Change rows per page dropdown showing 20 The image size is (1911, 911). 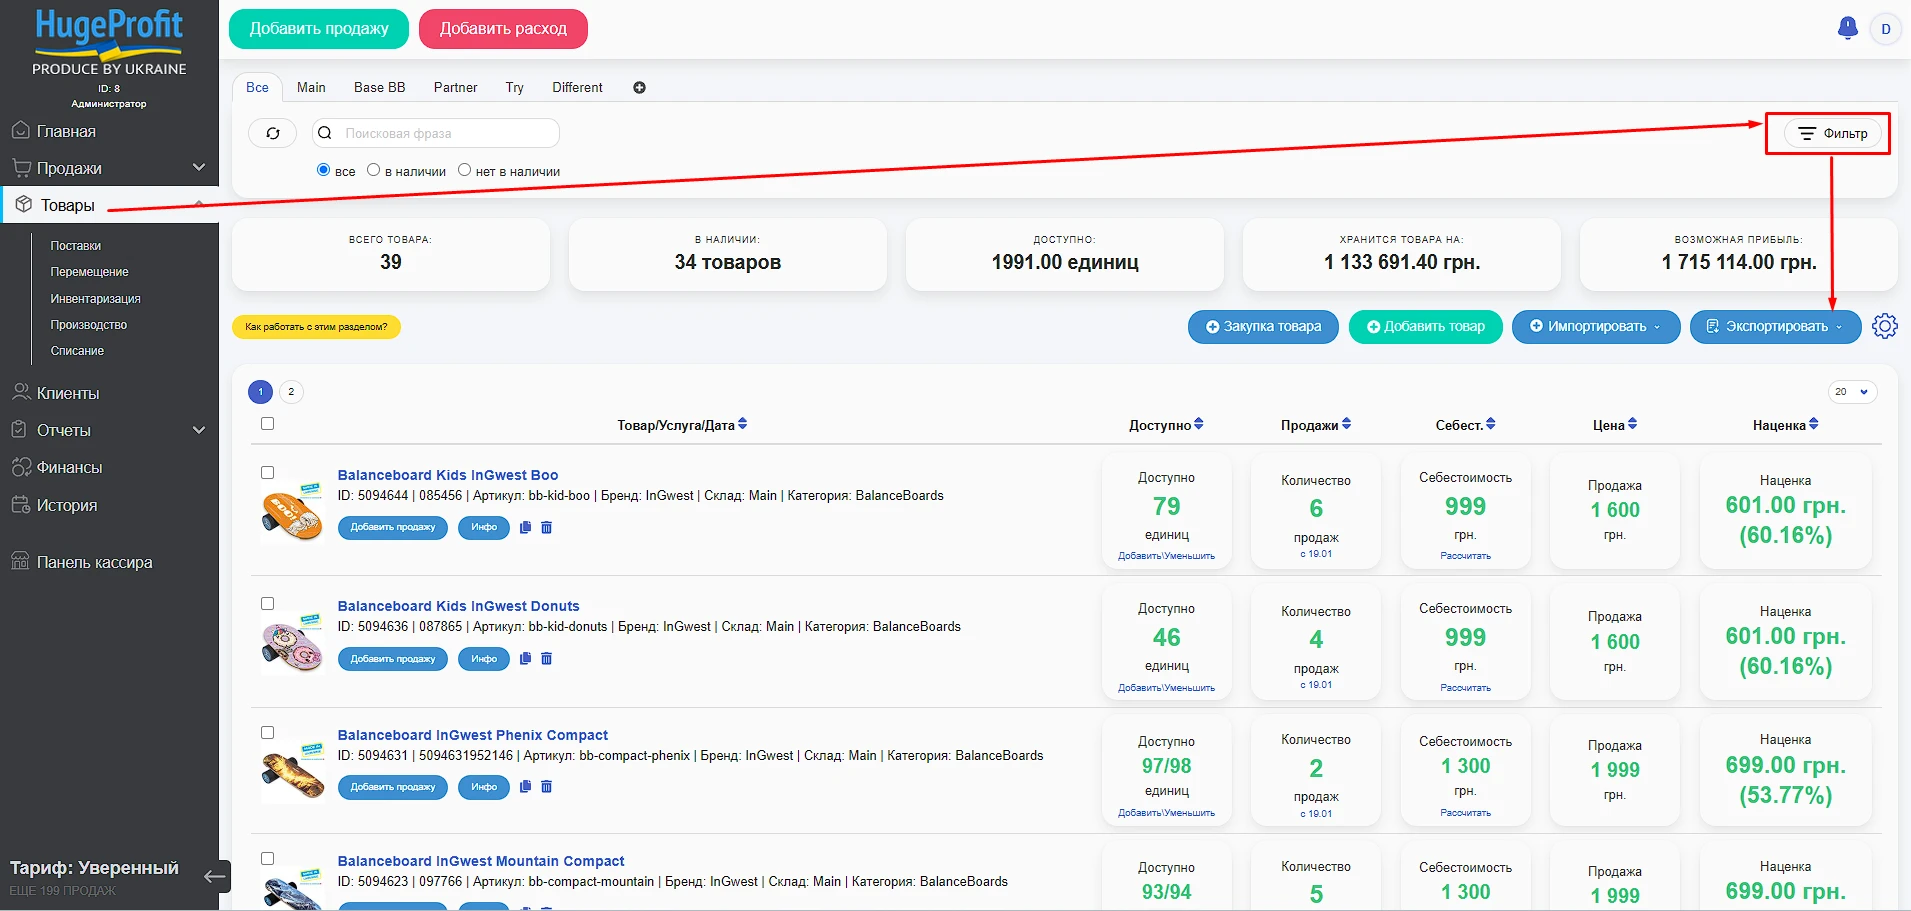pyautogui.click(x=1852, y=392)
